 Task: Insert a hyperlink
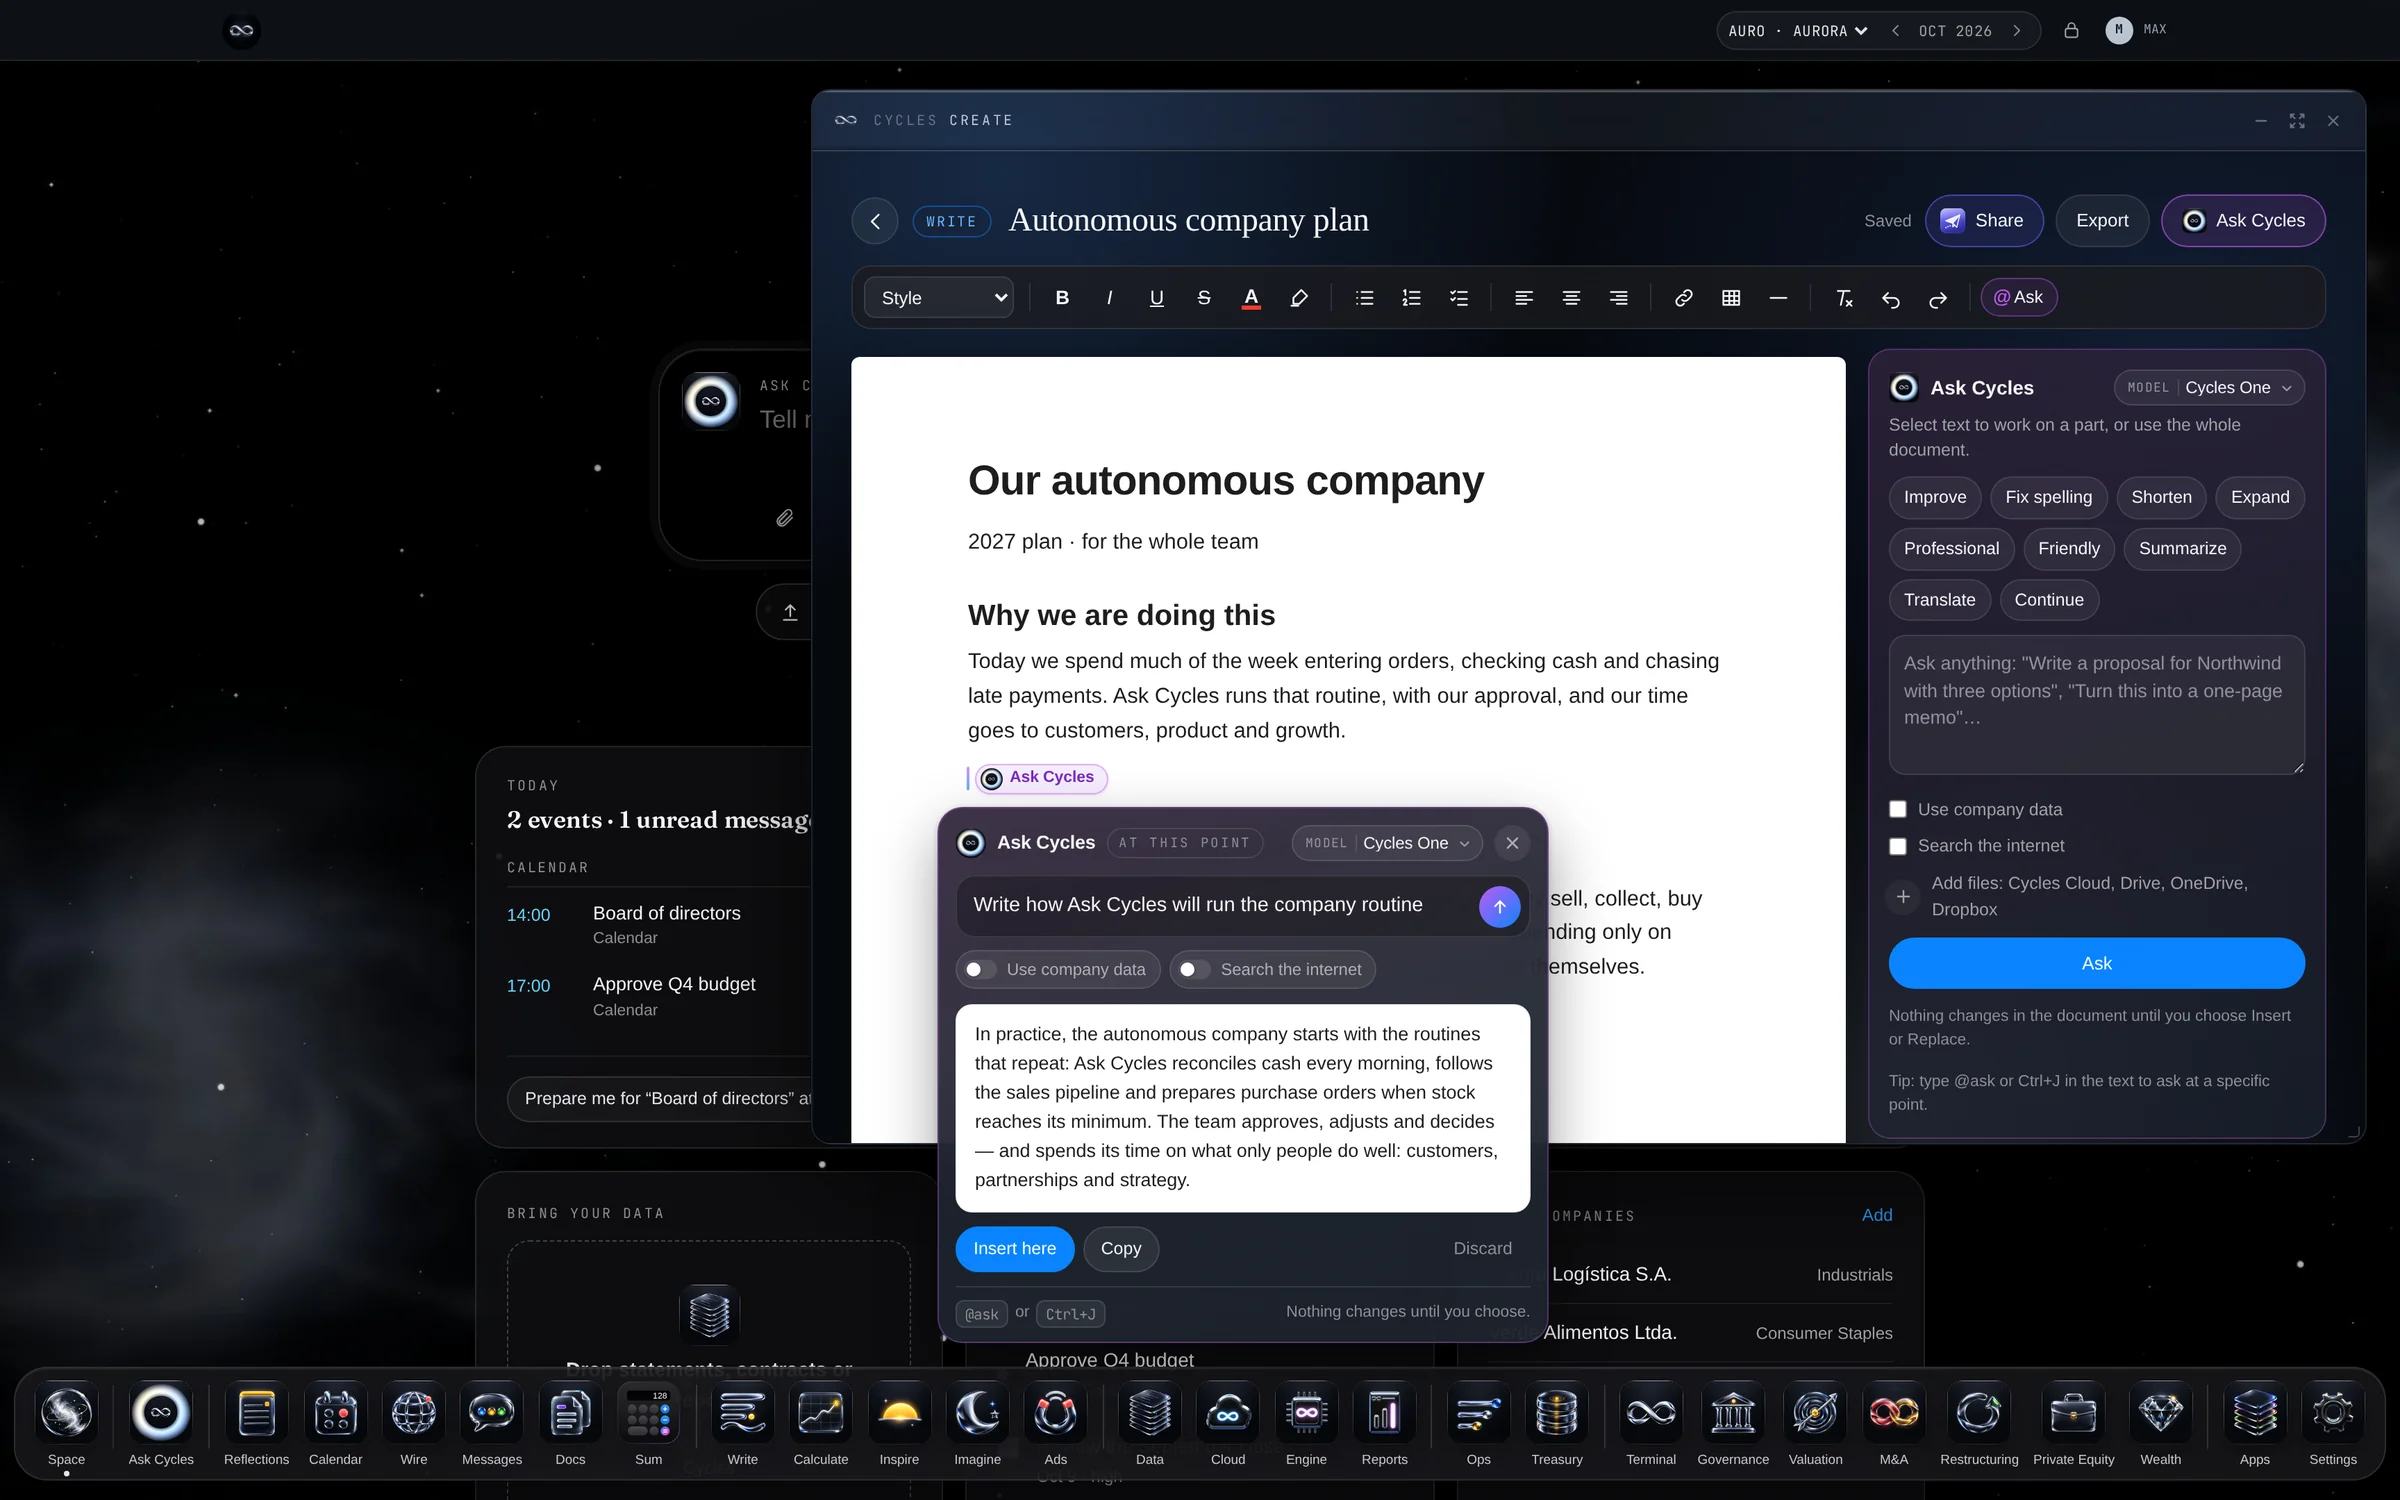click(1684, 298)
